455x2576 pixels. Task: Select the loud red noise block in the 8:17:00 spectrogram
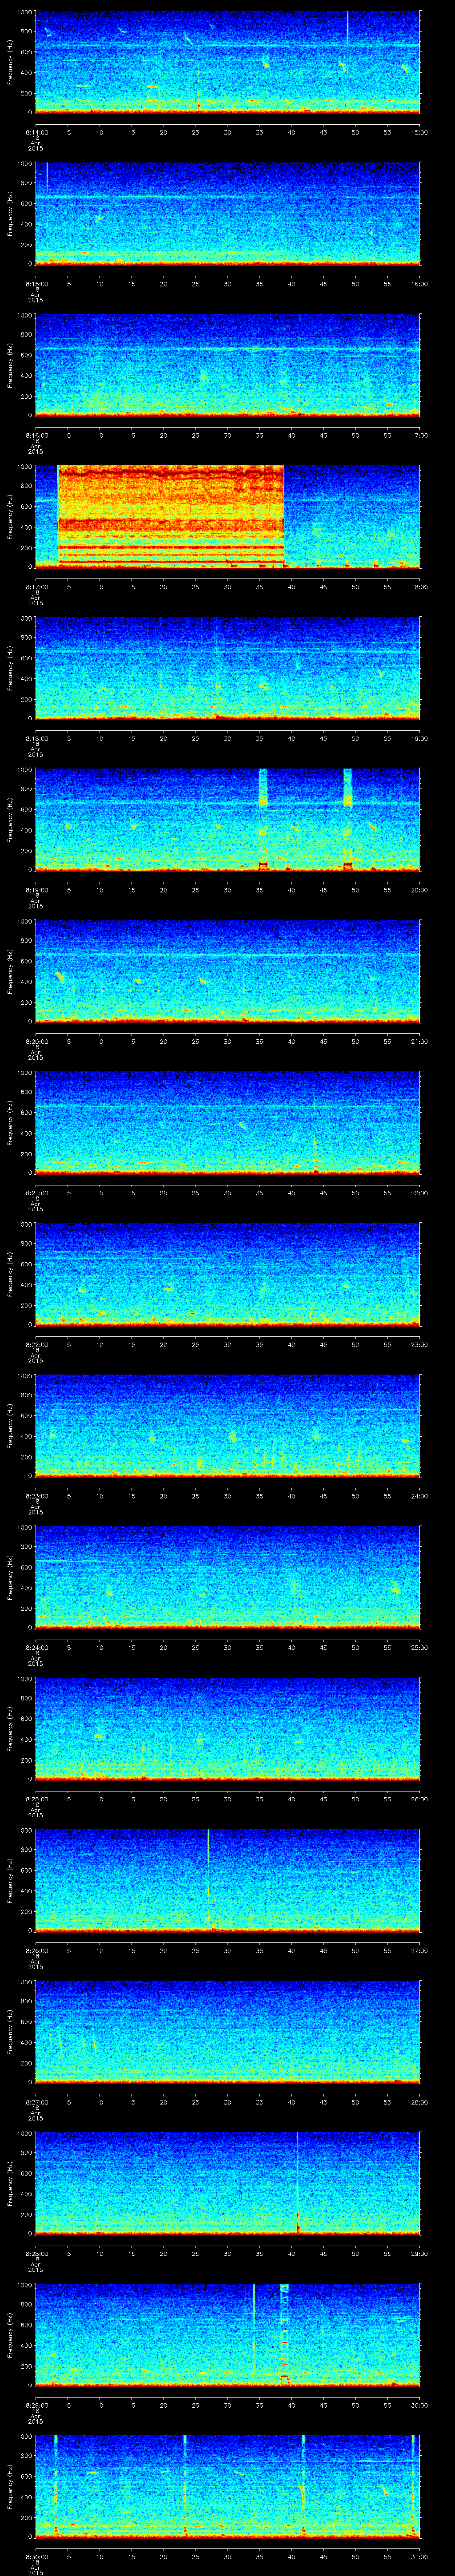[x=171, y=516]
